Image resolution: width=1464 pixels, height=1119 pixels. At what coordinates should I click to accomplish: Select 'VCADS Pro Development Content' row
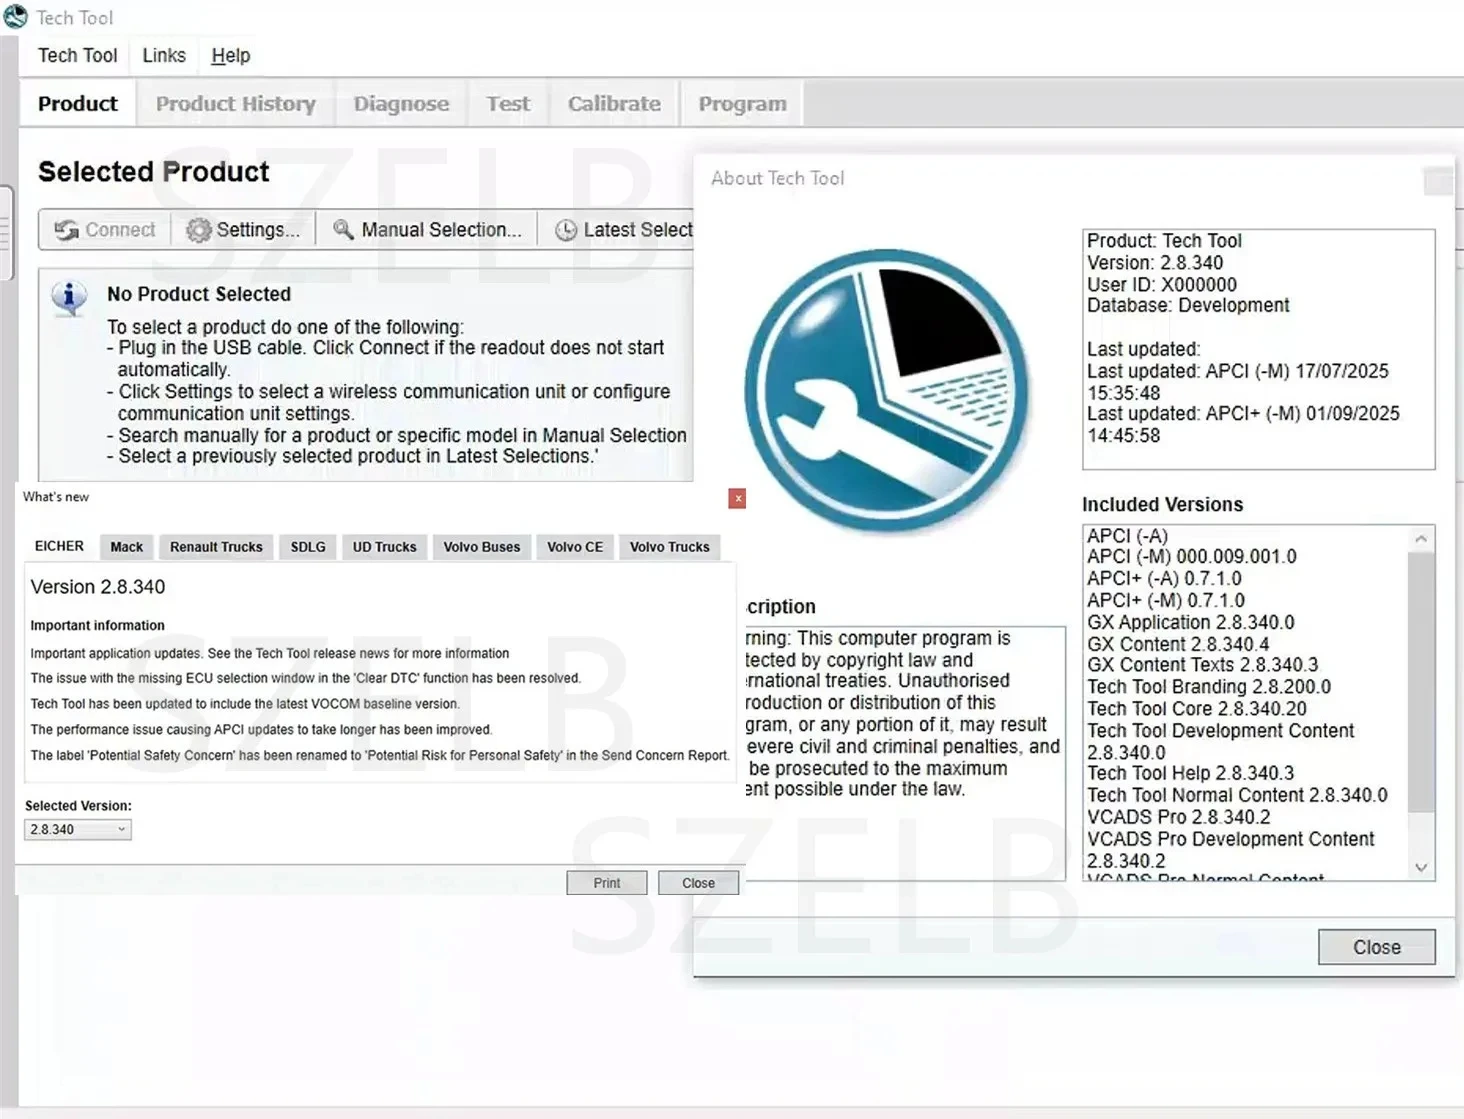tap(1231, 850)
